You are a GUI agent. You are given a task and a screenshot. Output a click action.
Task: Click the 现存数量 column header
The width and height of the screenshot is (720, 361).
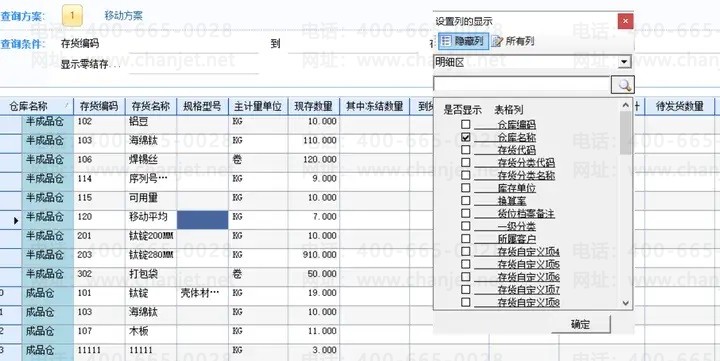[314, 107]
